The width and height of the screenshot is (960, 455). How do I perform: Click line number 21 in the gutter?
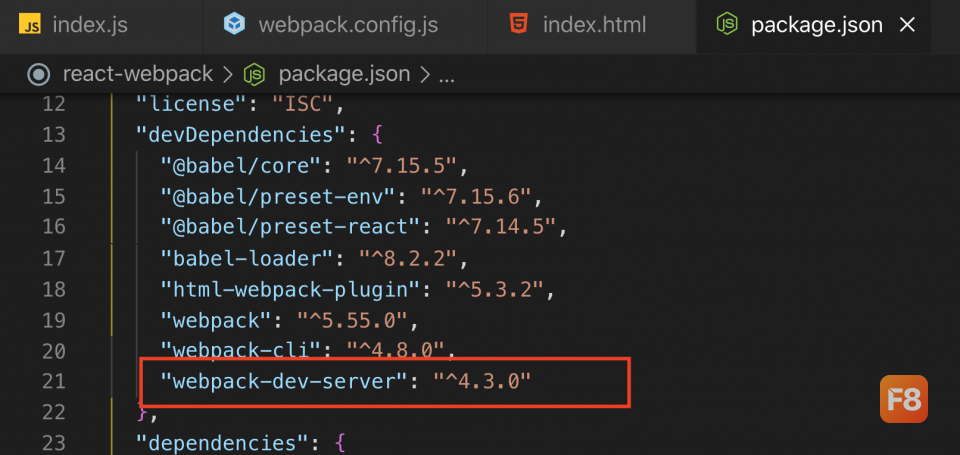[x=54, y=382]
